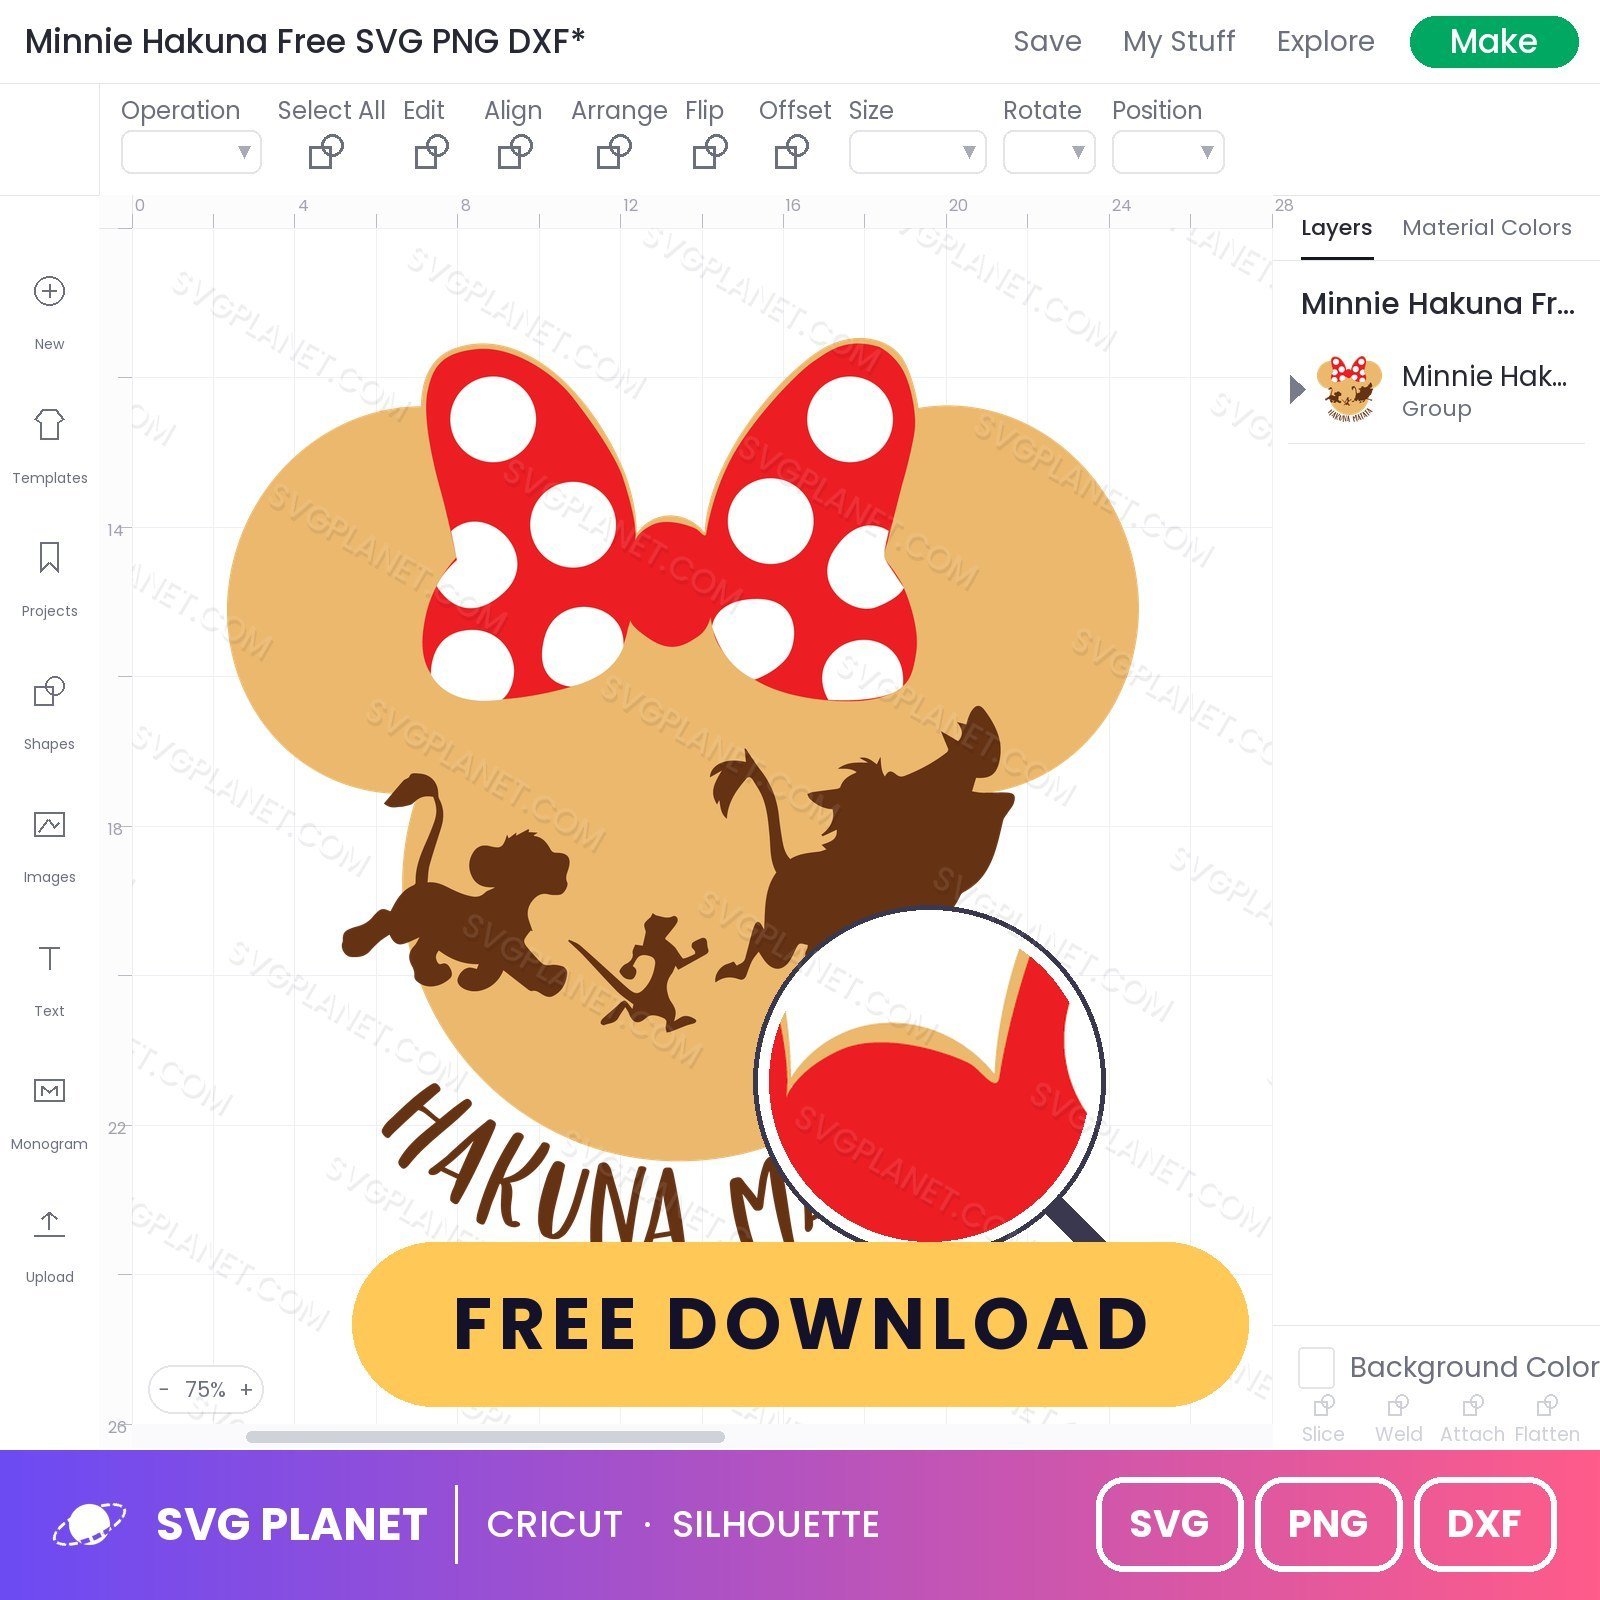Select the Minnie Hak... layer thumbnail
Screen dimensions: 1600x1600
tap(1349, 389)
